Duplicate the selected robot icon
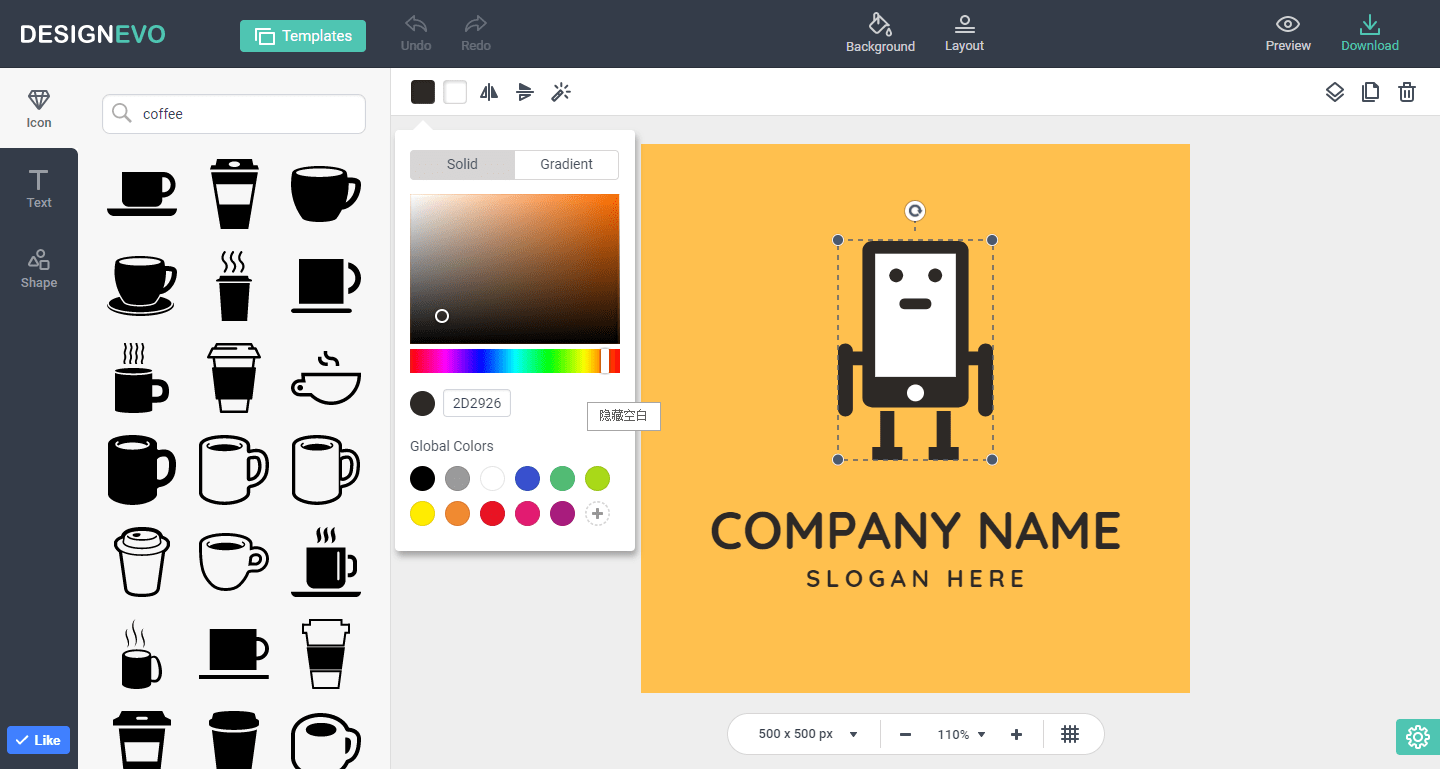This screenshot has width=1440, height=769. [x=1370, y=91]
